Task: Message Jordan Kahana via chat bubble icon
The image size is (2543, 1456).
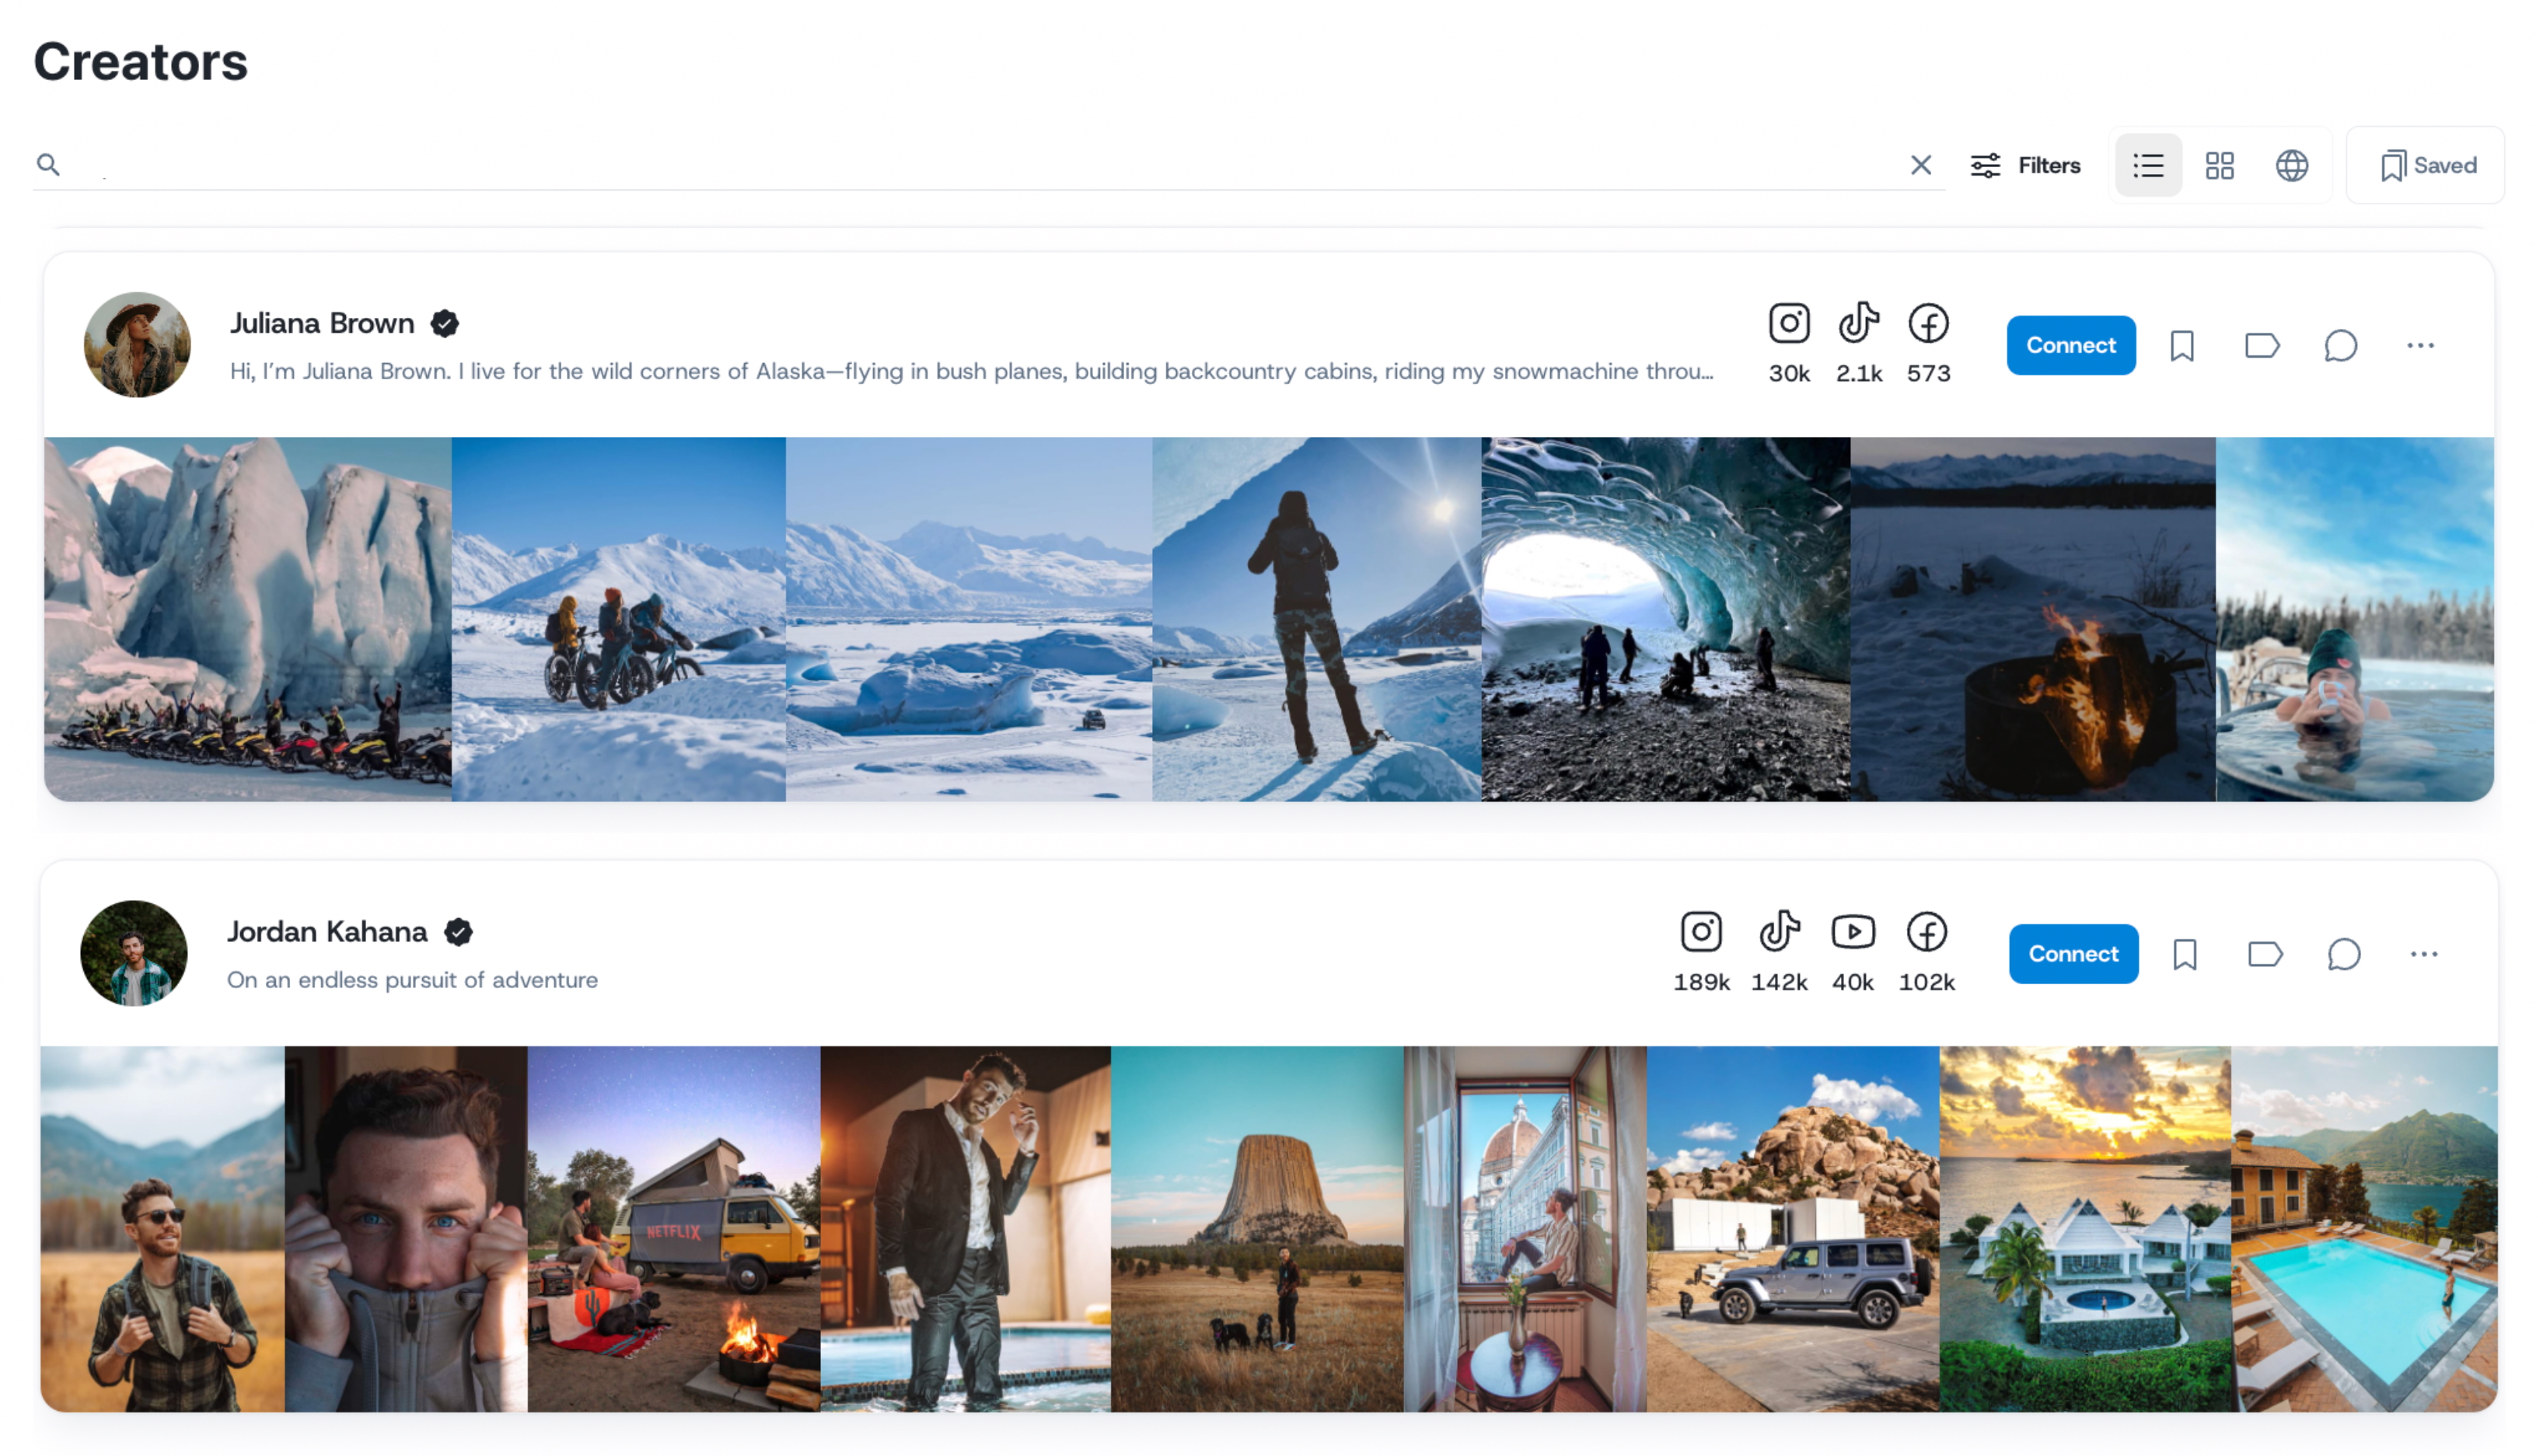Action: (x=2343, y=954)
